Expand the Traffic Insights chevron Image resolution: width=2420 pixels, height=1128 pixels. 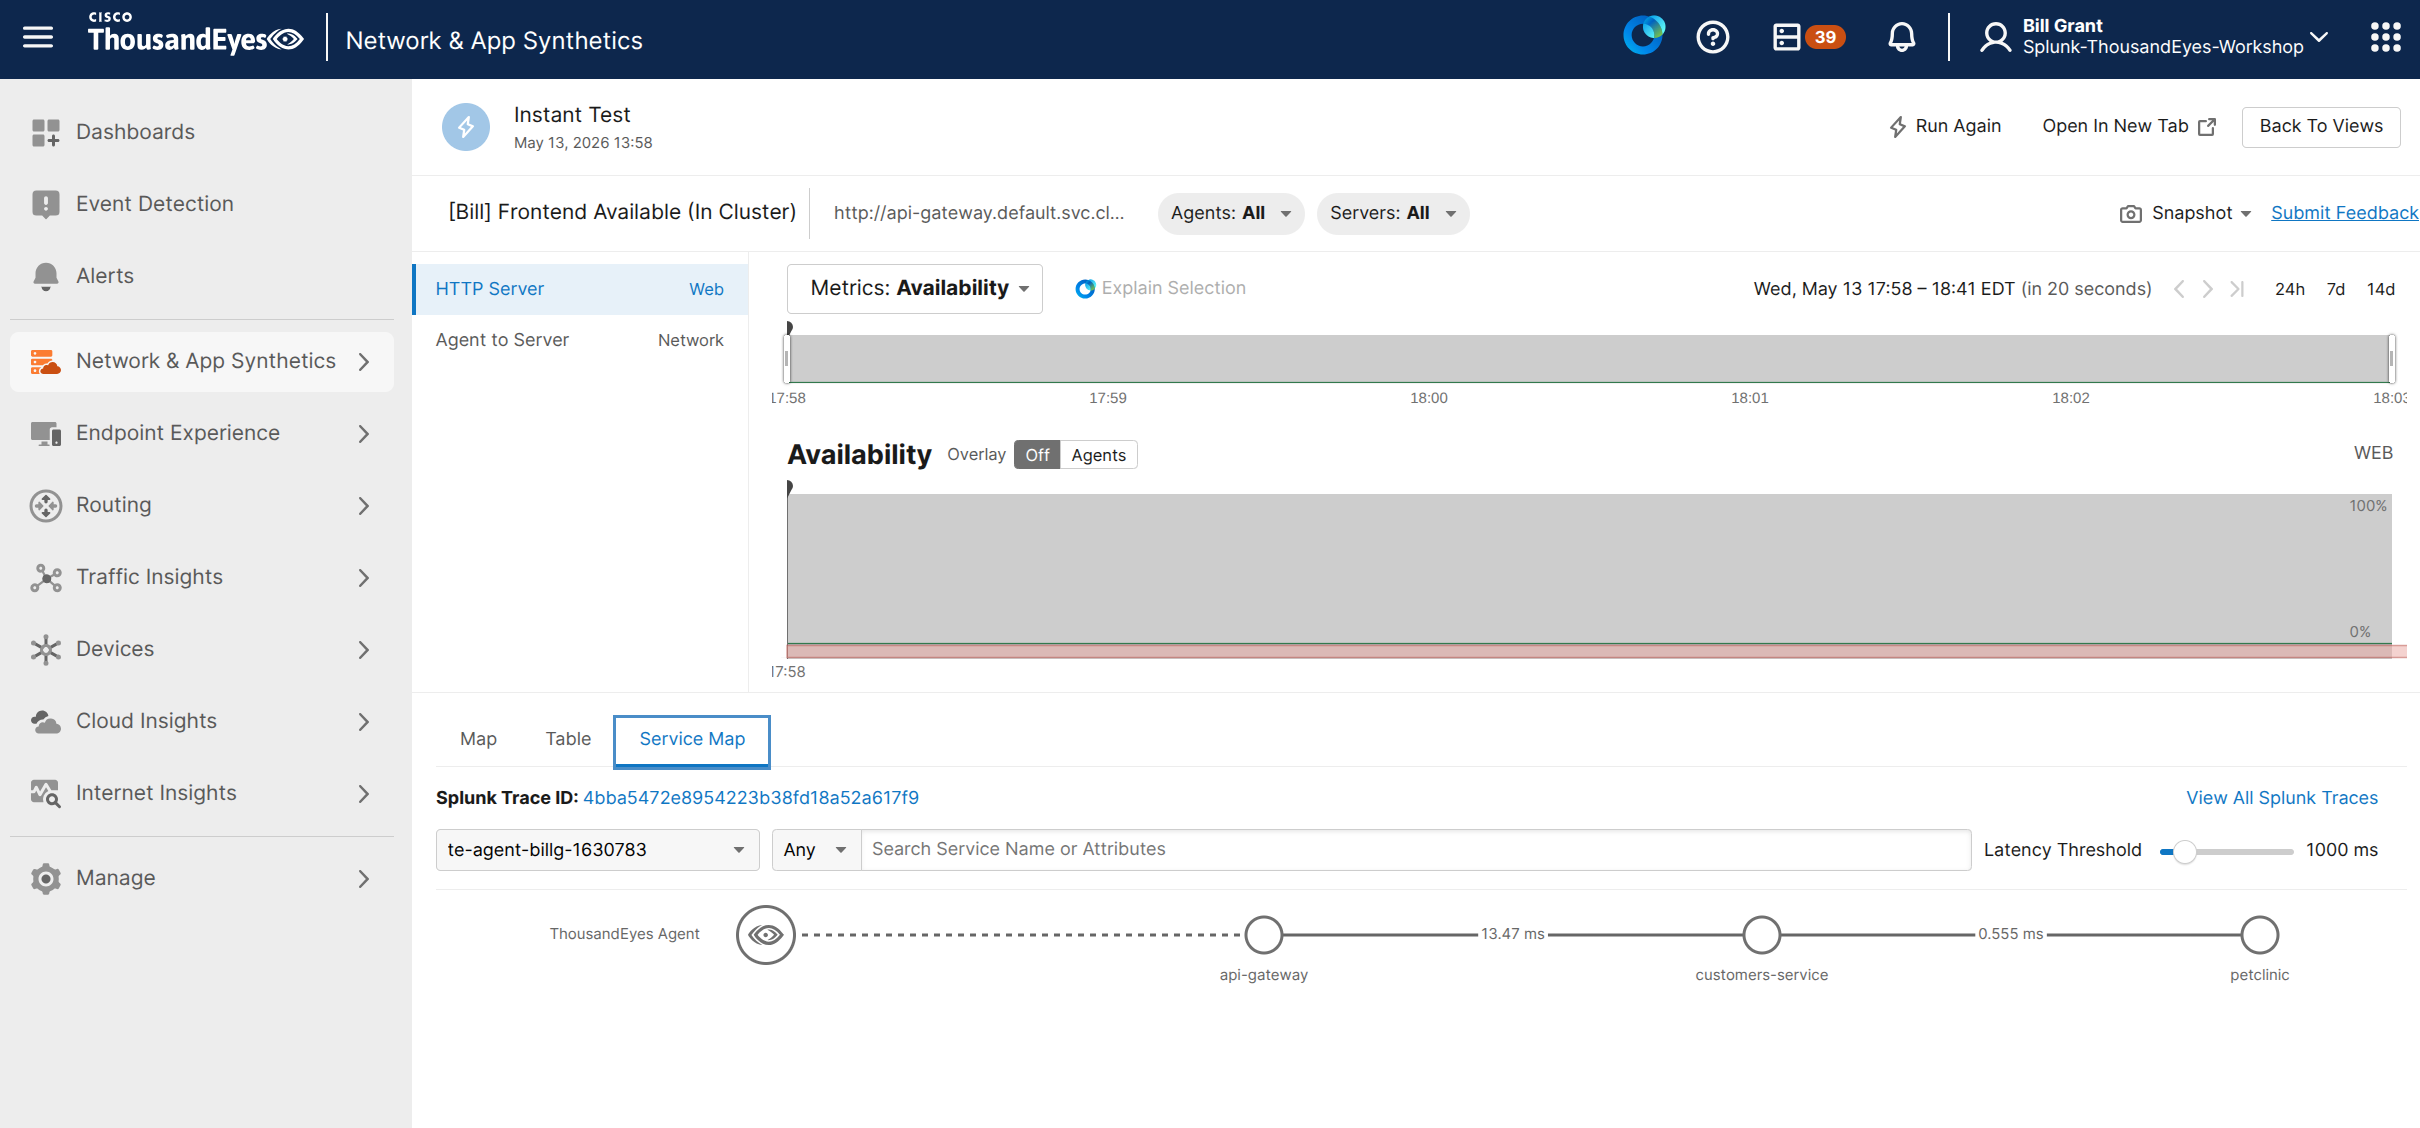364,577
